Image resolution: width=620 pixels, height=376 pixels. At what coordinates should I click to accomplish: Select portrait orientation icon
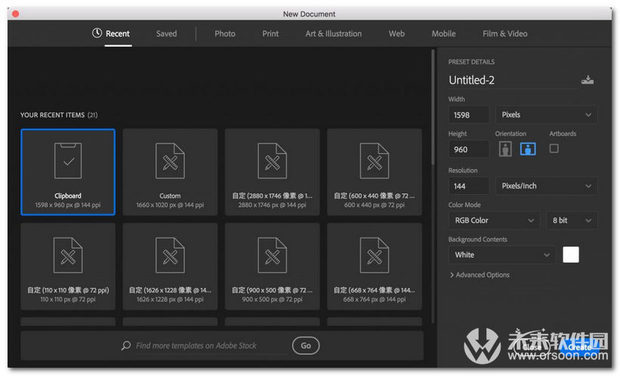coord(505,149)
